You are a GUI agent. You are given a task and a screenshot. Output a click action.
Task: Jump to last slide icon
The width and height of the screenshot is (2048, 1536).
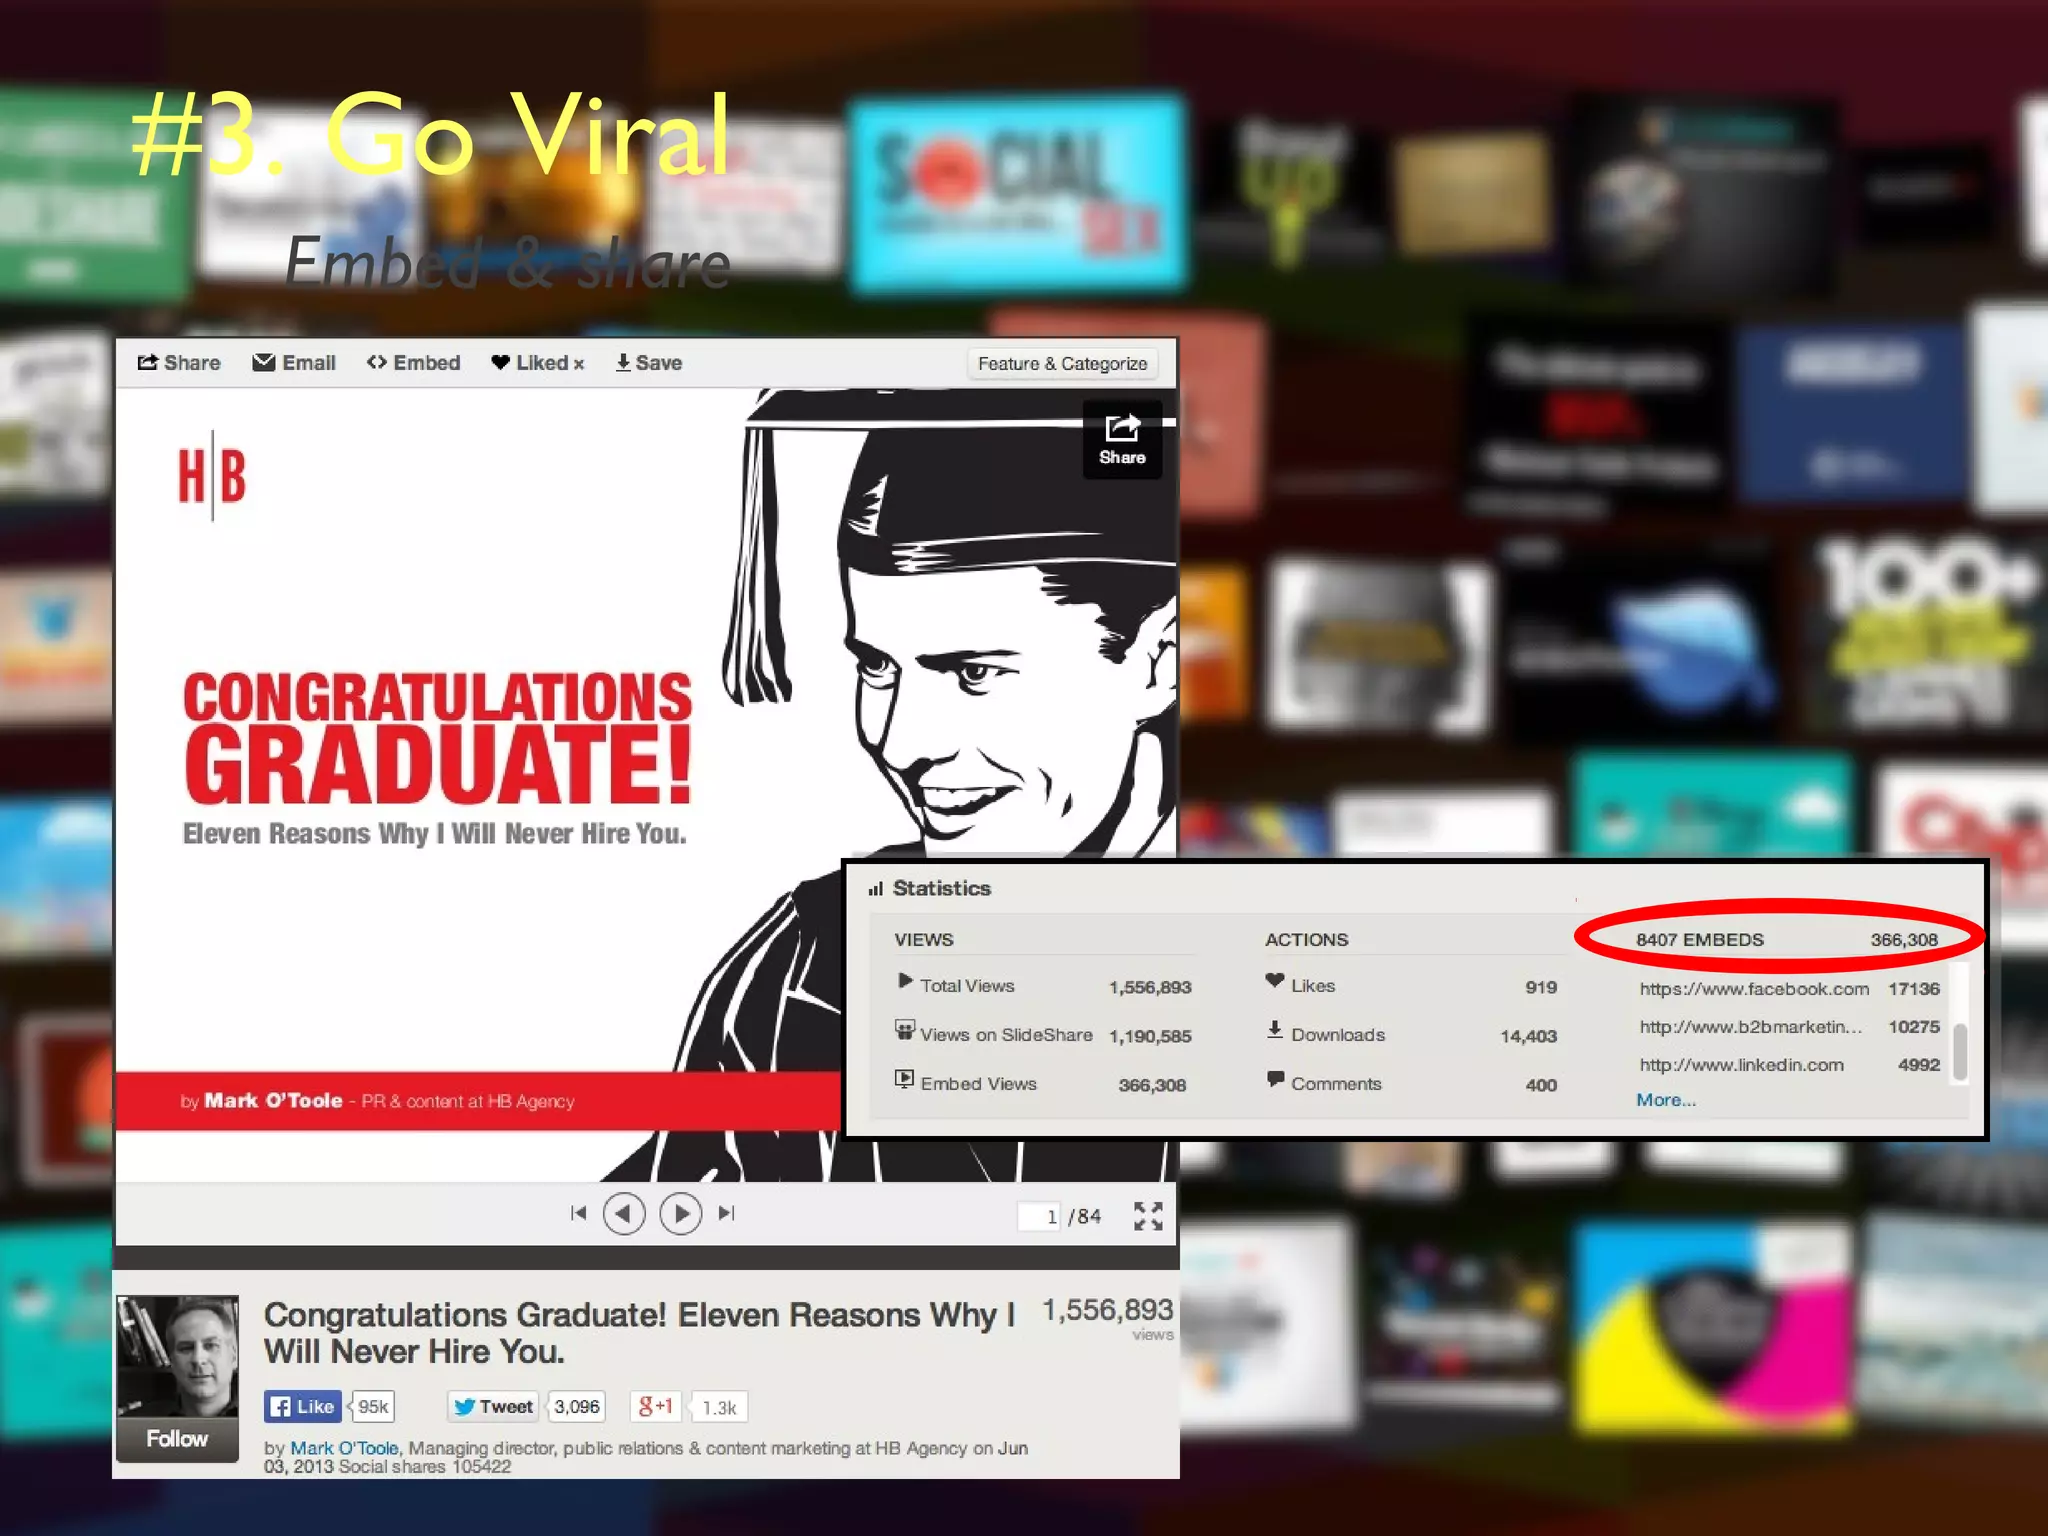pyautogui.click(x=727, y=1213)
